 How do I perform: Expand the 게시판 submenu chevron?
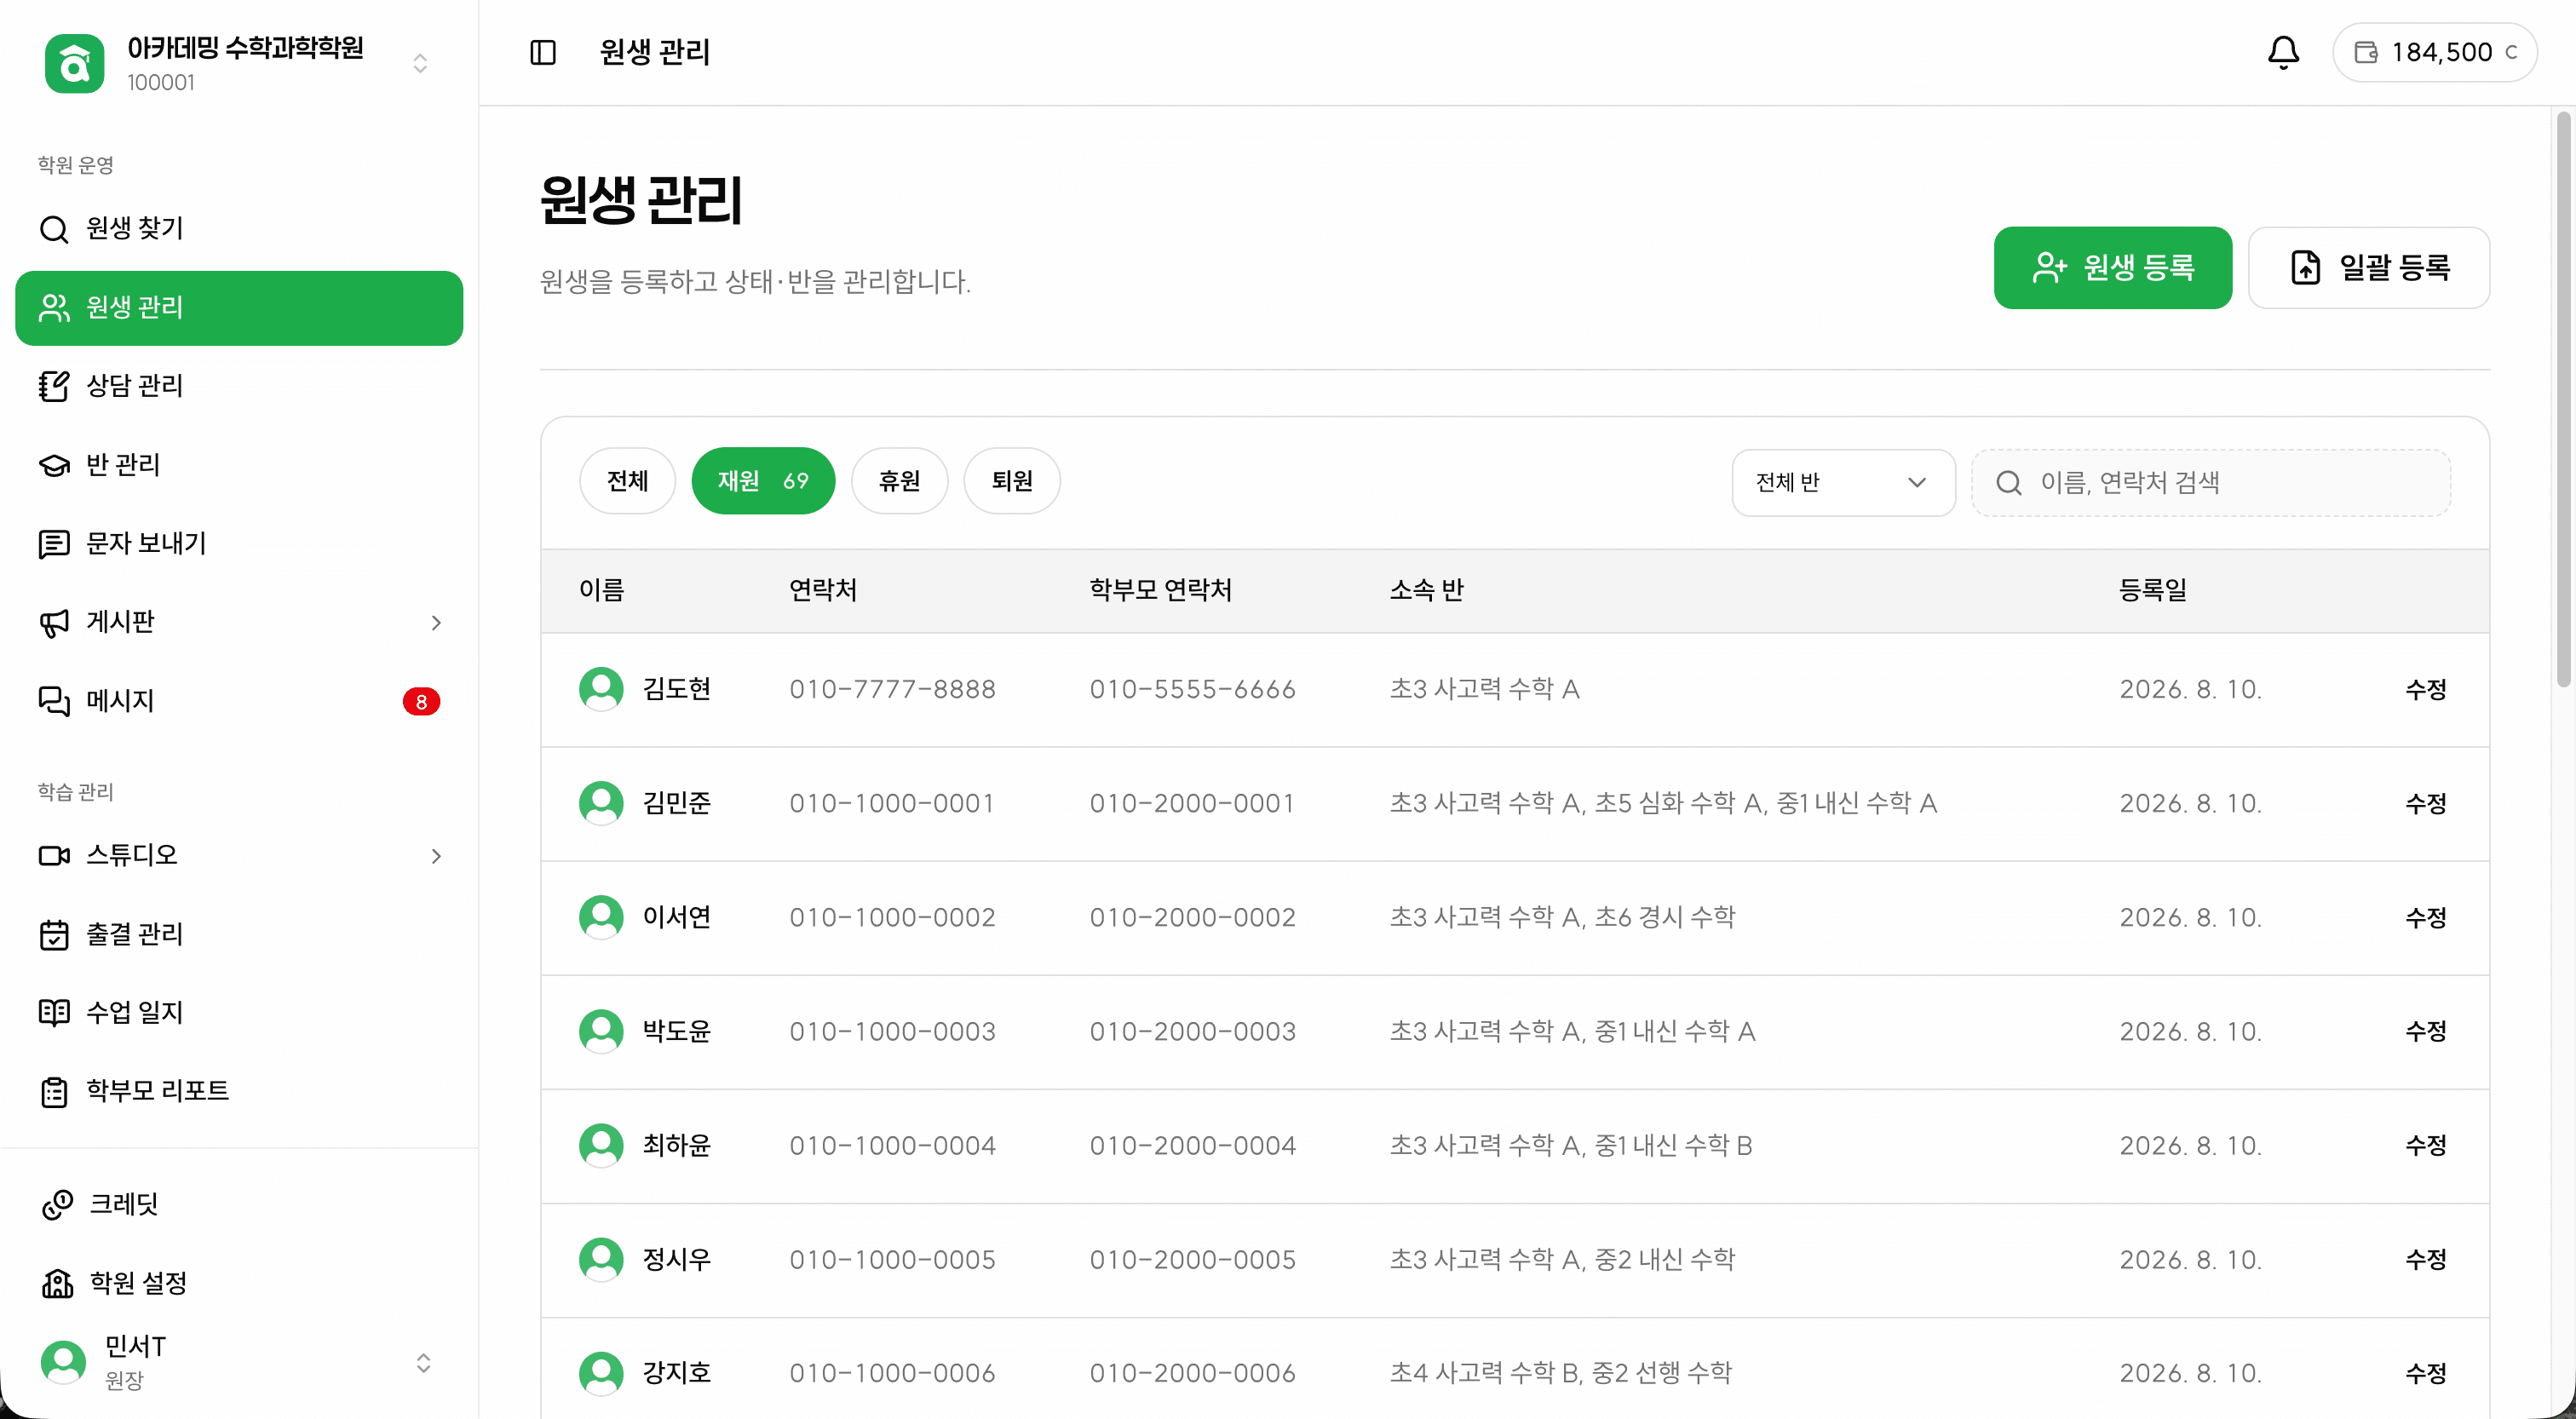[x=436, y=623]
